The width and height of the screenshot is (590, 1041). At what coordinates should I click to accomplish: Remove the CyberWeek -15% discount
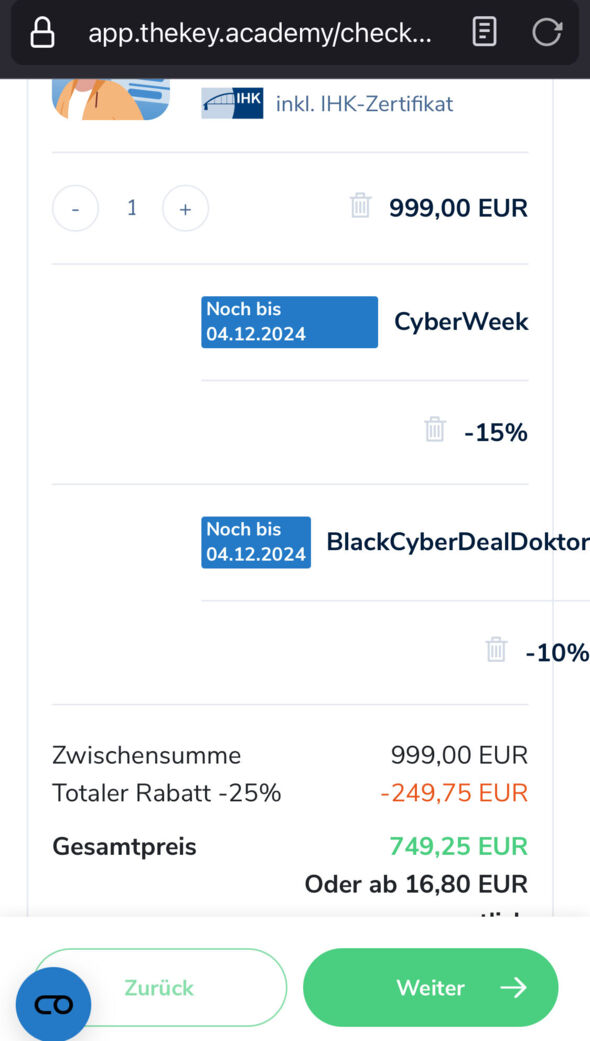click(x=435, y=430)
